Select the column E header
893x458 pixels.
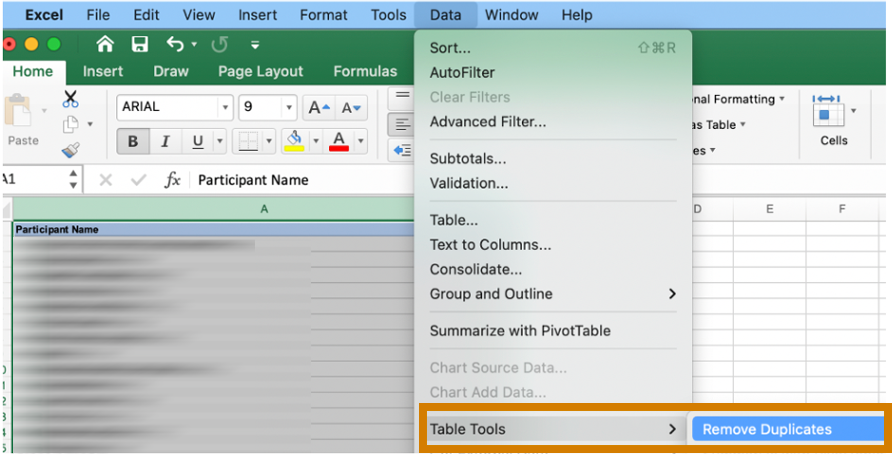(x=769, y=209)
